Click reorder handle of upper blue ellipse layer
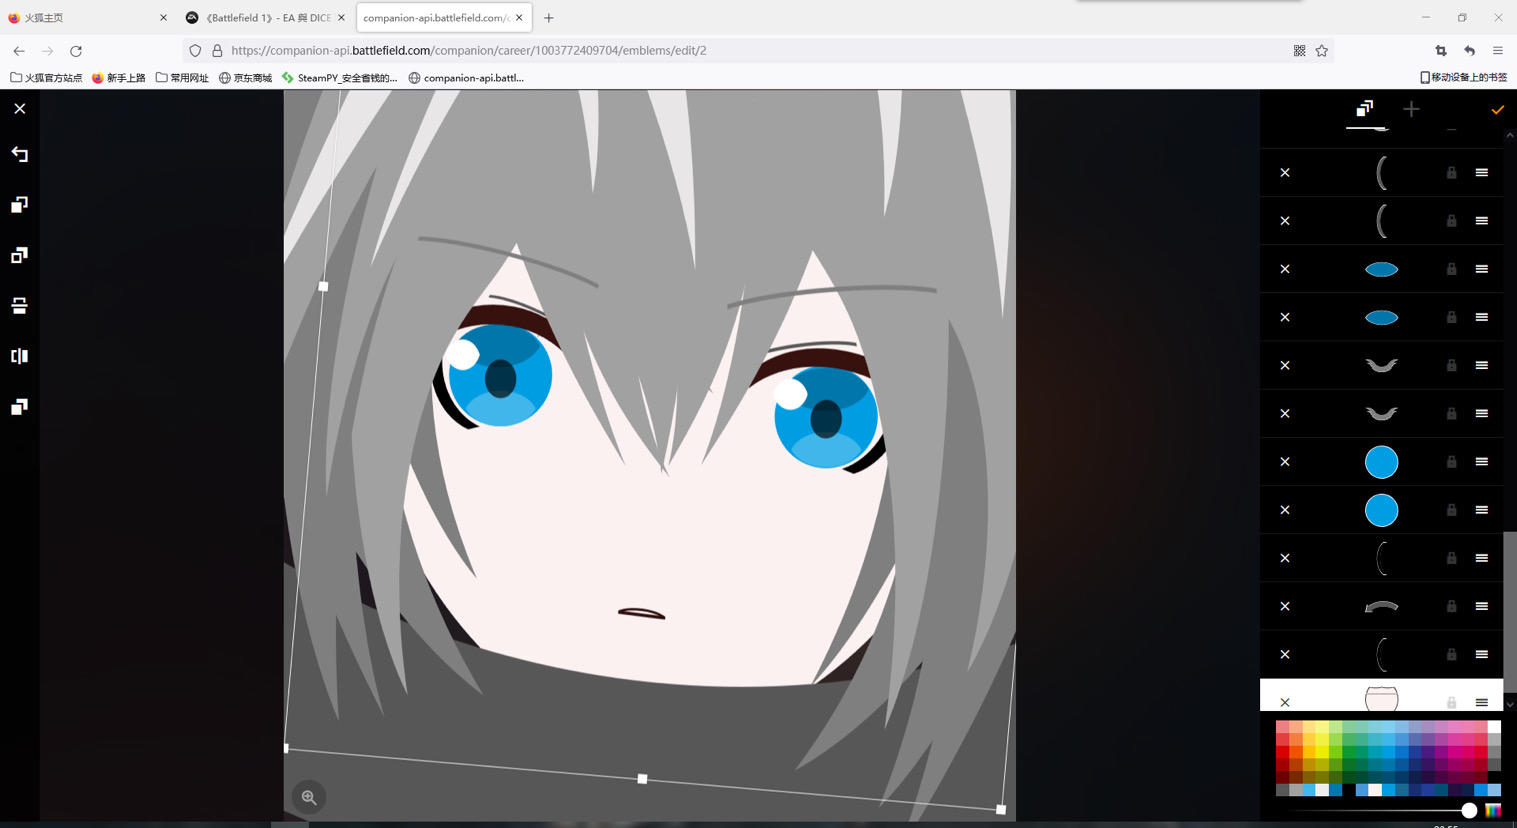1517x828 pixels. click(1482, 269)
